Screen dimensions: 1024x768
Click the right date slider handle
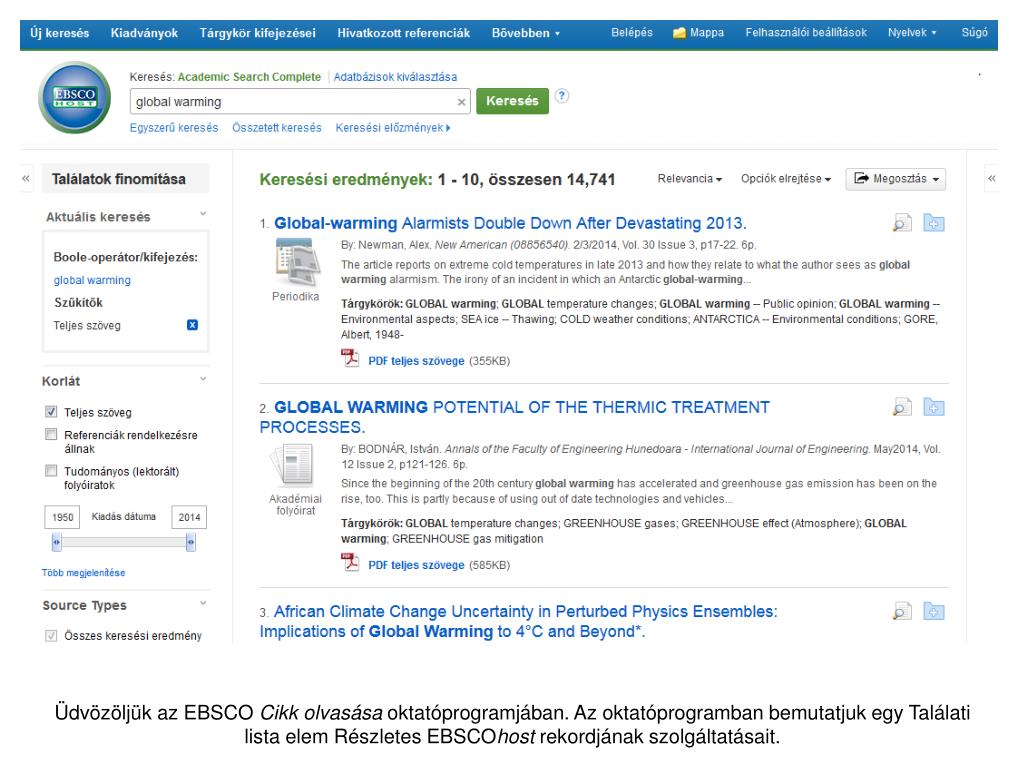click(191, 542)
